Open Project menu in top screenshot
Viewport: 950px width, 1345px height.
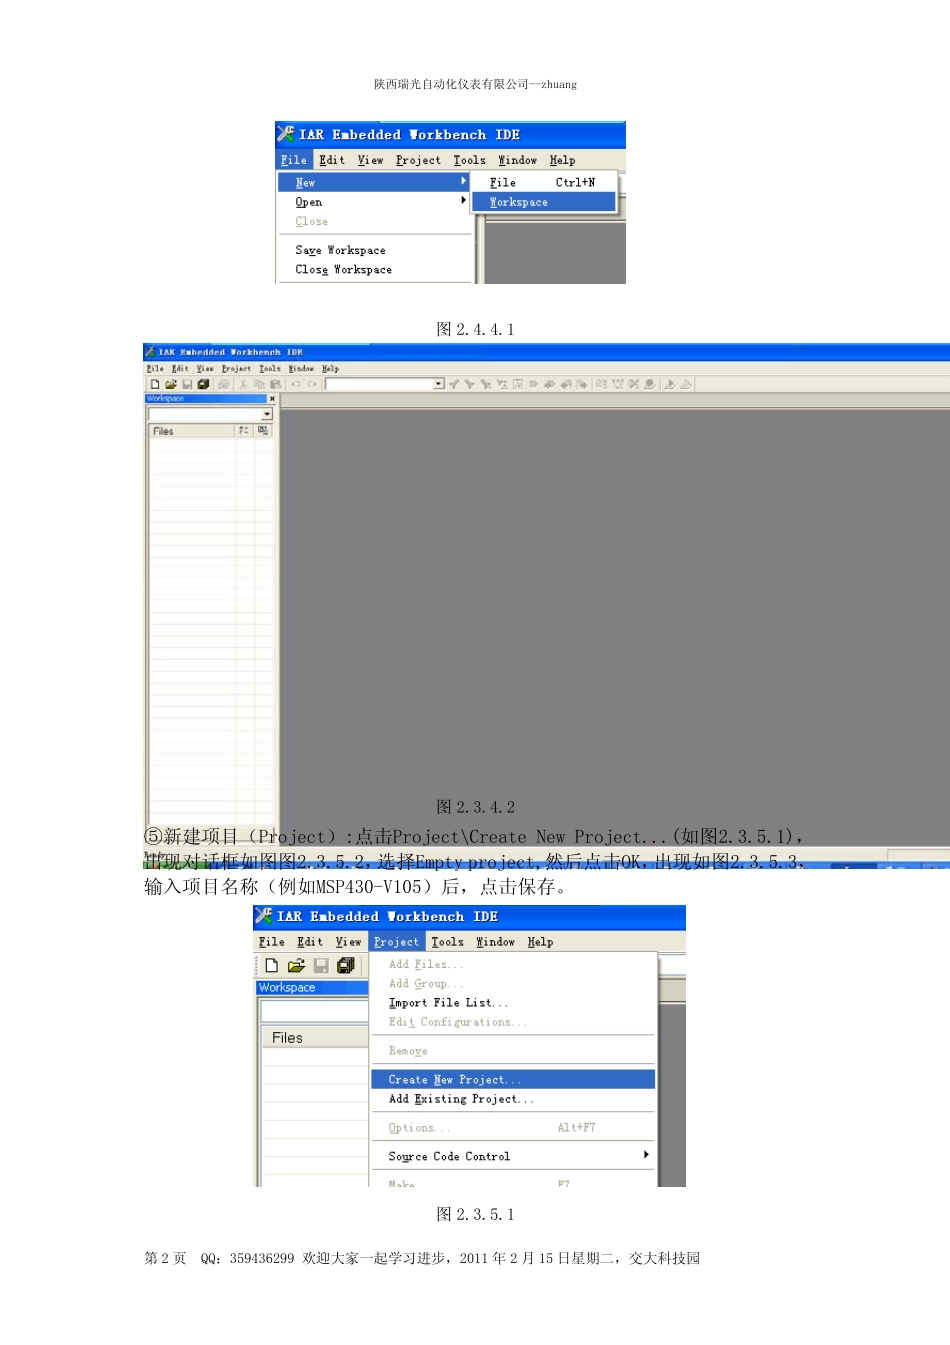tap(418, 160)
